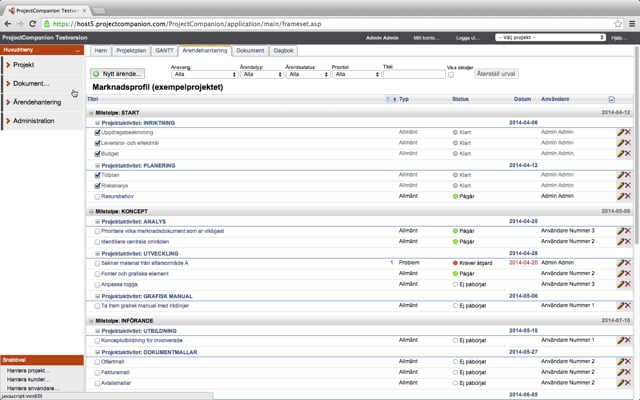
Task: Collapse the 'Milstolpe: START' group
Action: [x=91, y=113]
